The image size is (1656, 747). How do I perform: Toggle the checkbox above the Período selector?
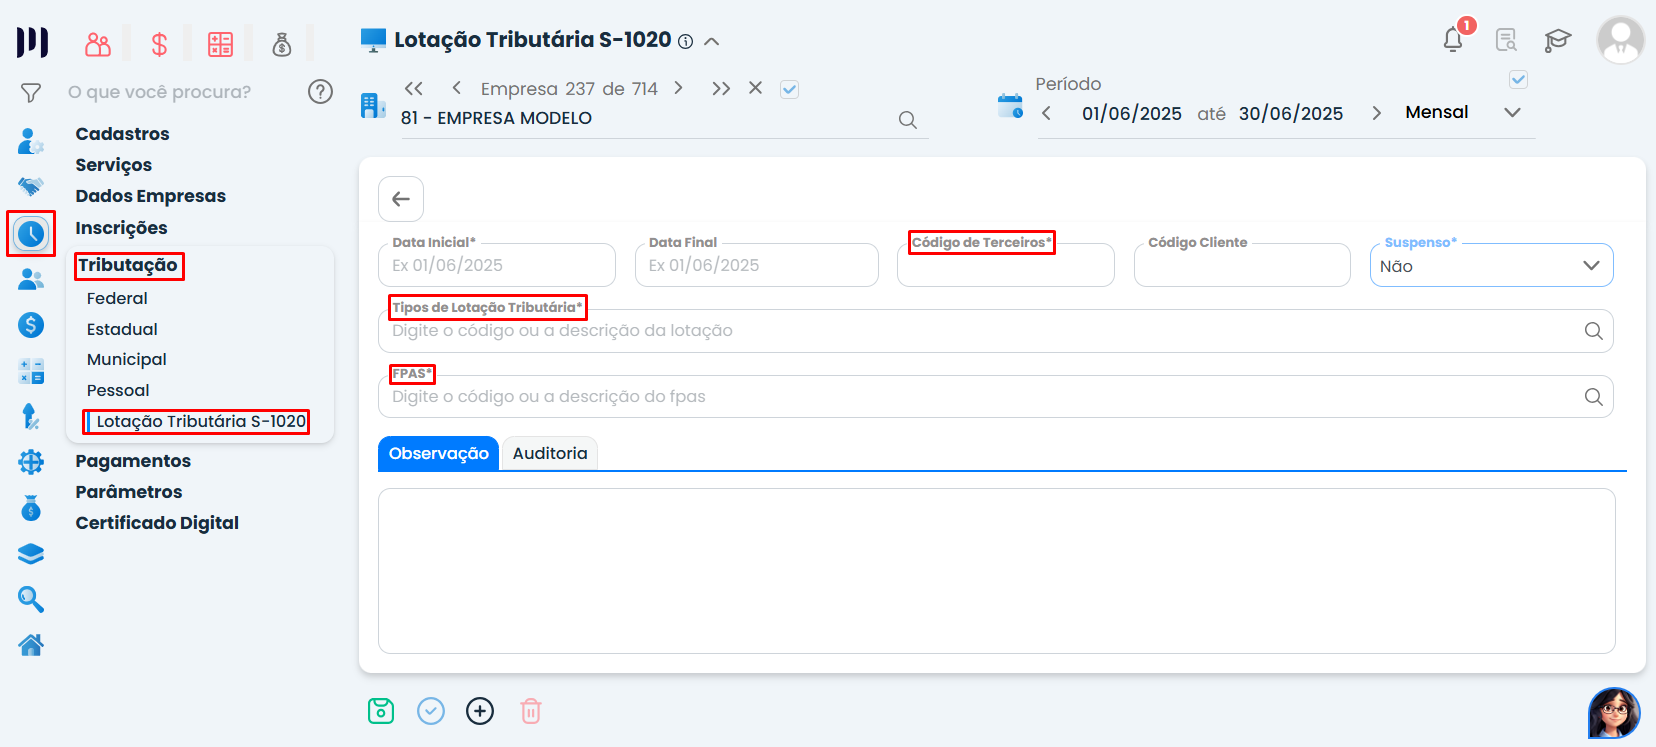(1518, 79)
